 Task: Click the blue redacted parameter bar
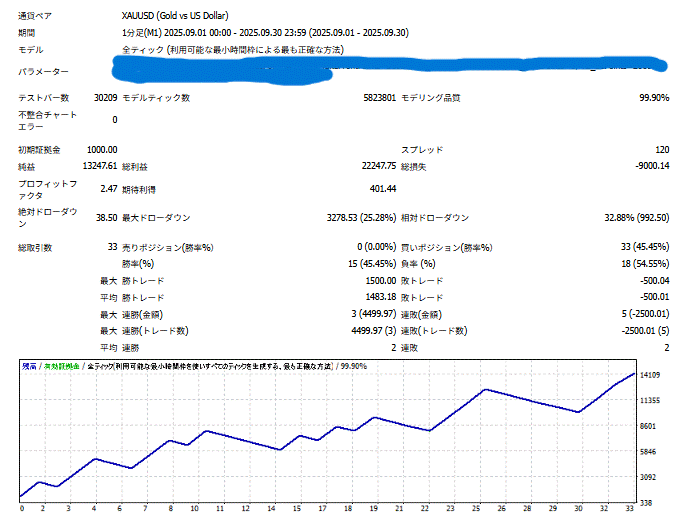(x=390, y=67)
